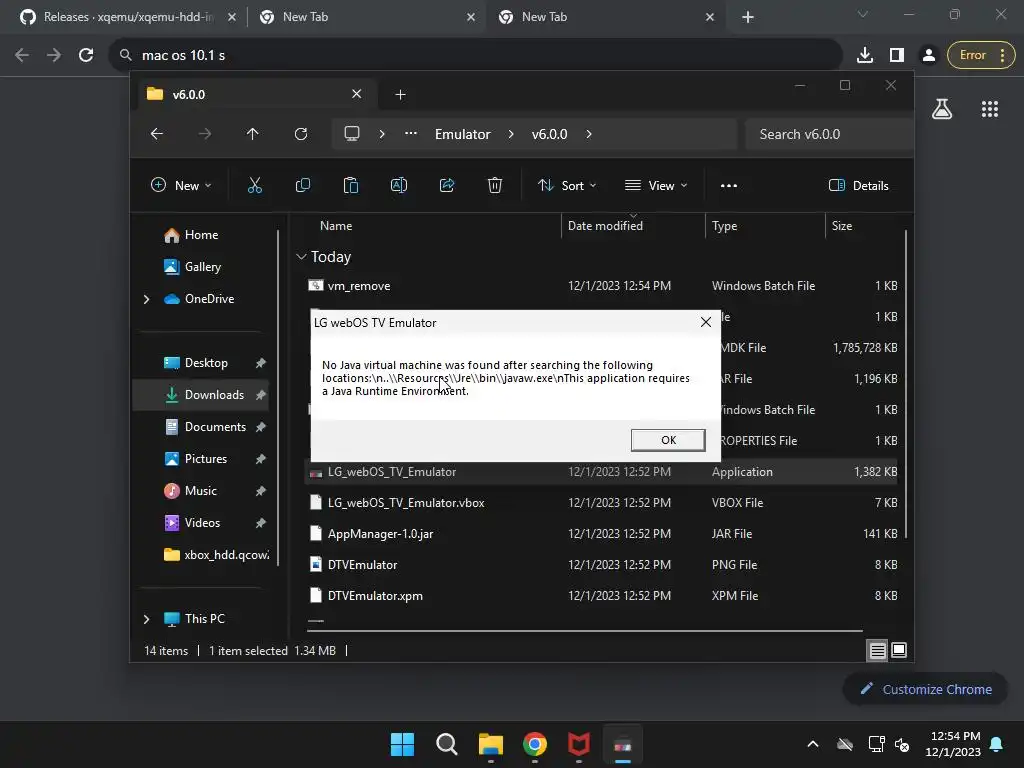Close the LG webOS TV Emulator error dialog
Screen dimensions: 1024x768
(705, 322)
